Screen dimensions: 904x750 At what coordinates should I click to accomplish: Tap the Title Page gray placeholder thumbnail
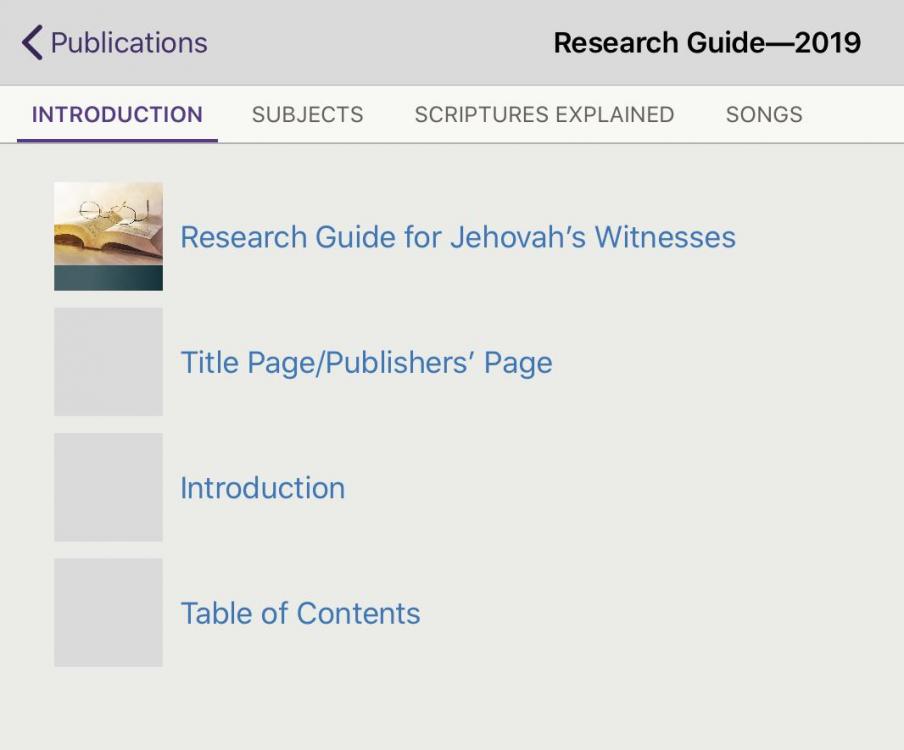[108, 362]
